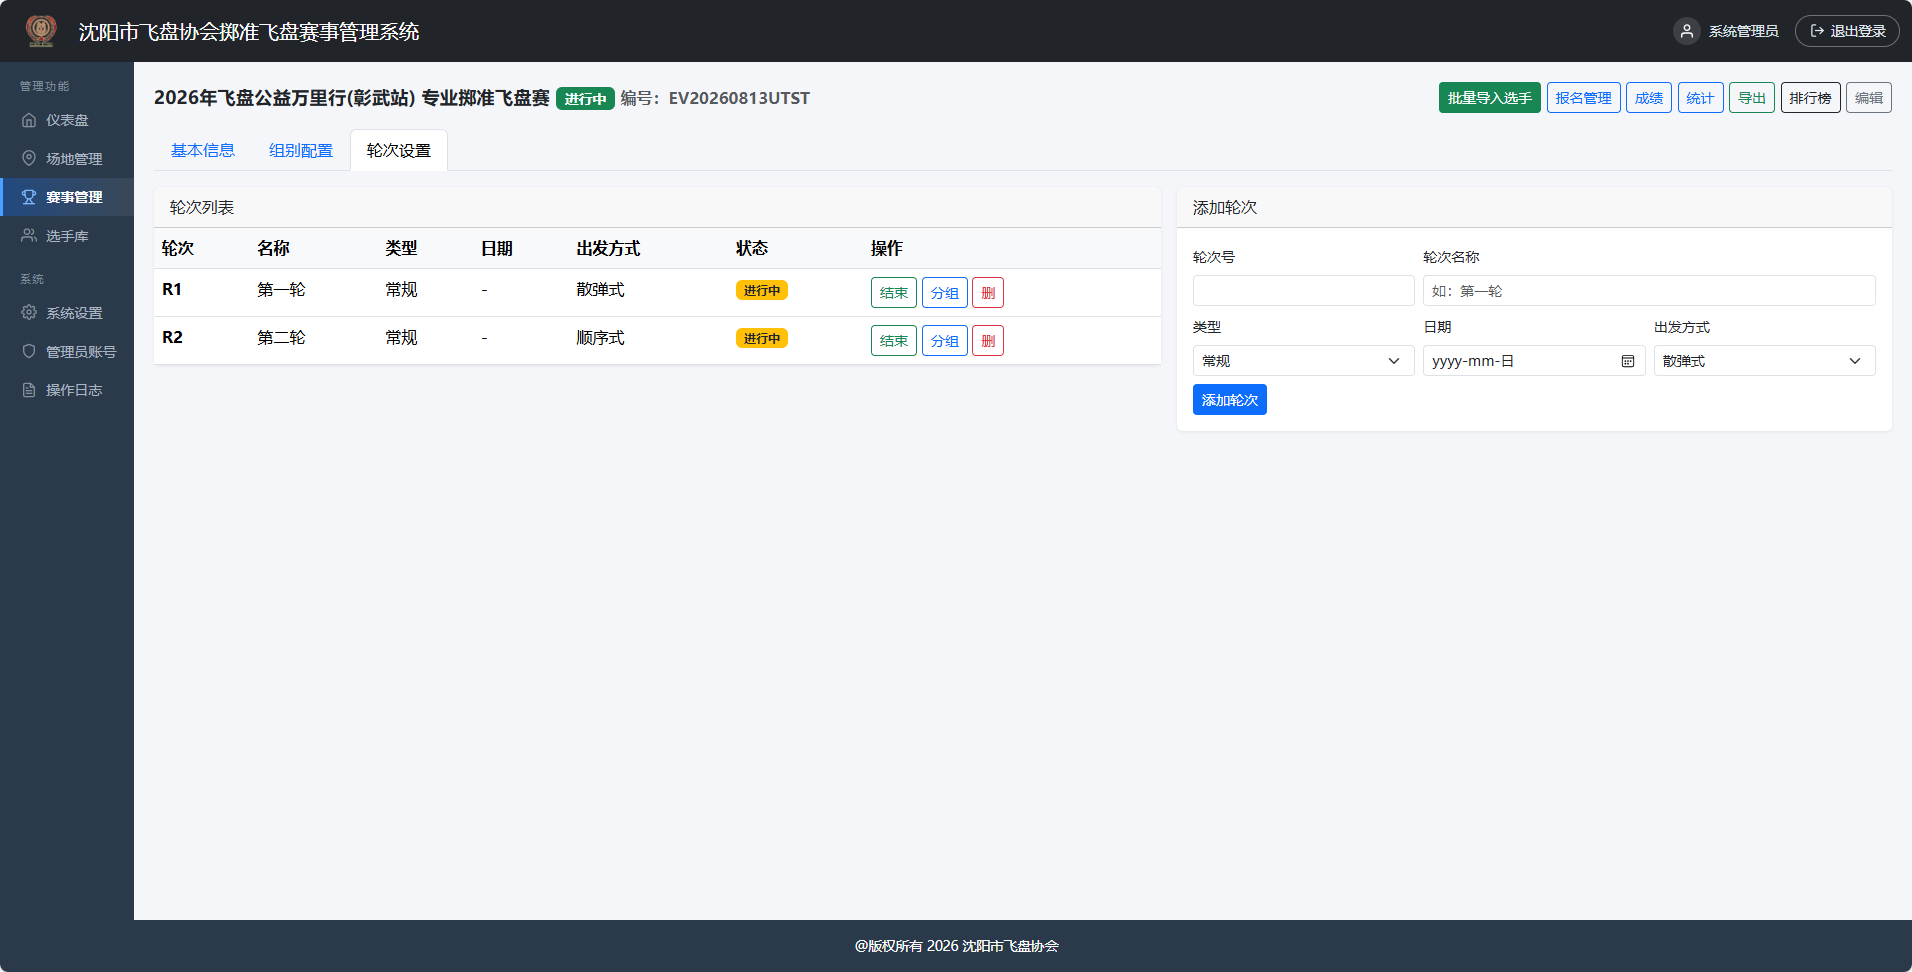Click the R1 round cell
The image size is (1912, 972).
pos(172,289)
